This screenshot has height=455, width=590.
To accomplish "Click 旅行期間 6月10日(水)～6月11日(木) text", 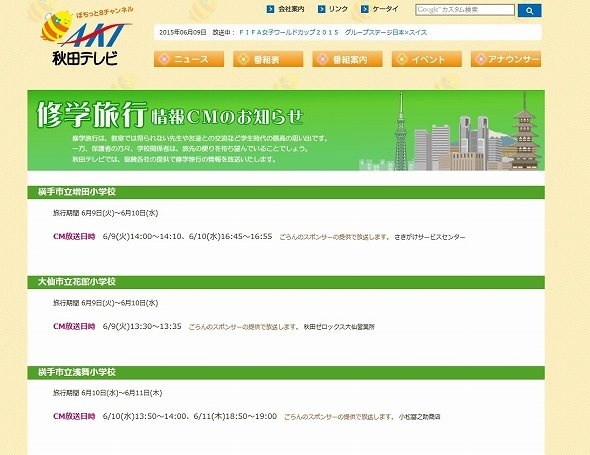I will point(108,393).
